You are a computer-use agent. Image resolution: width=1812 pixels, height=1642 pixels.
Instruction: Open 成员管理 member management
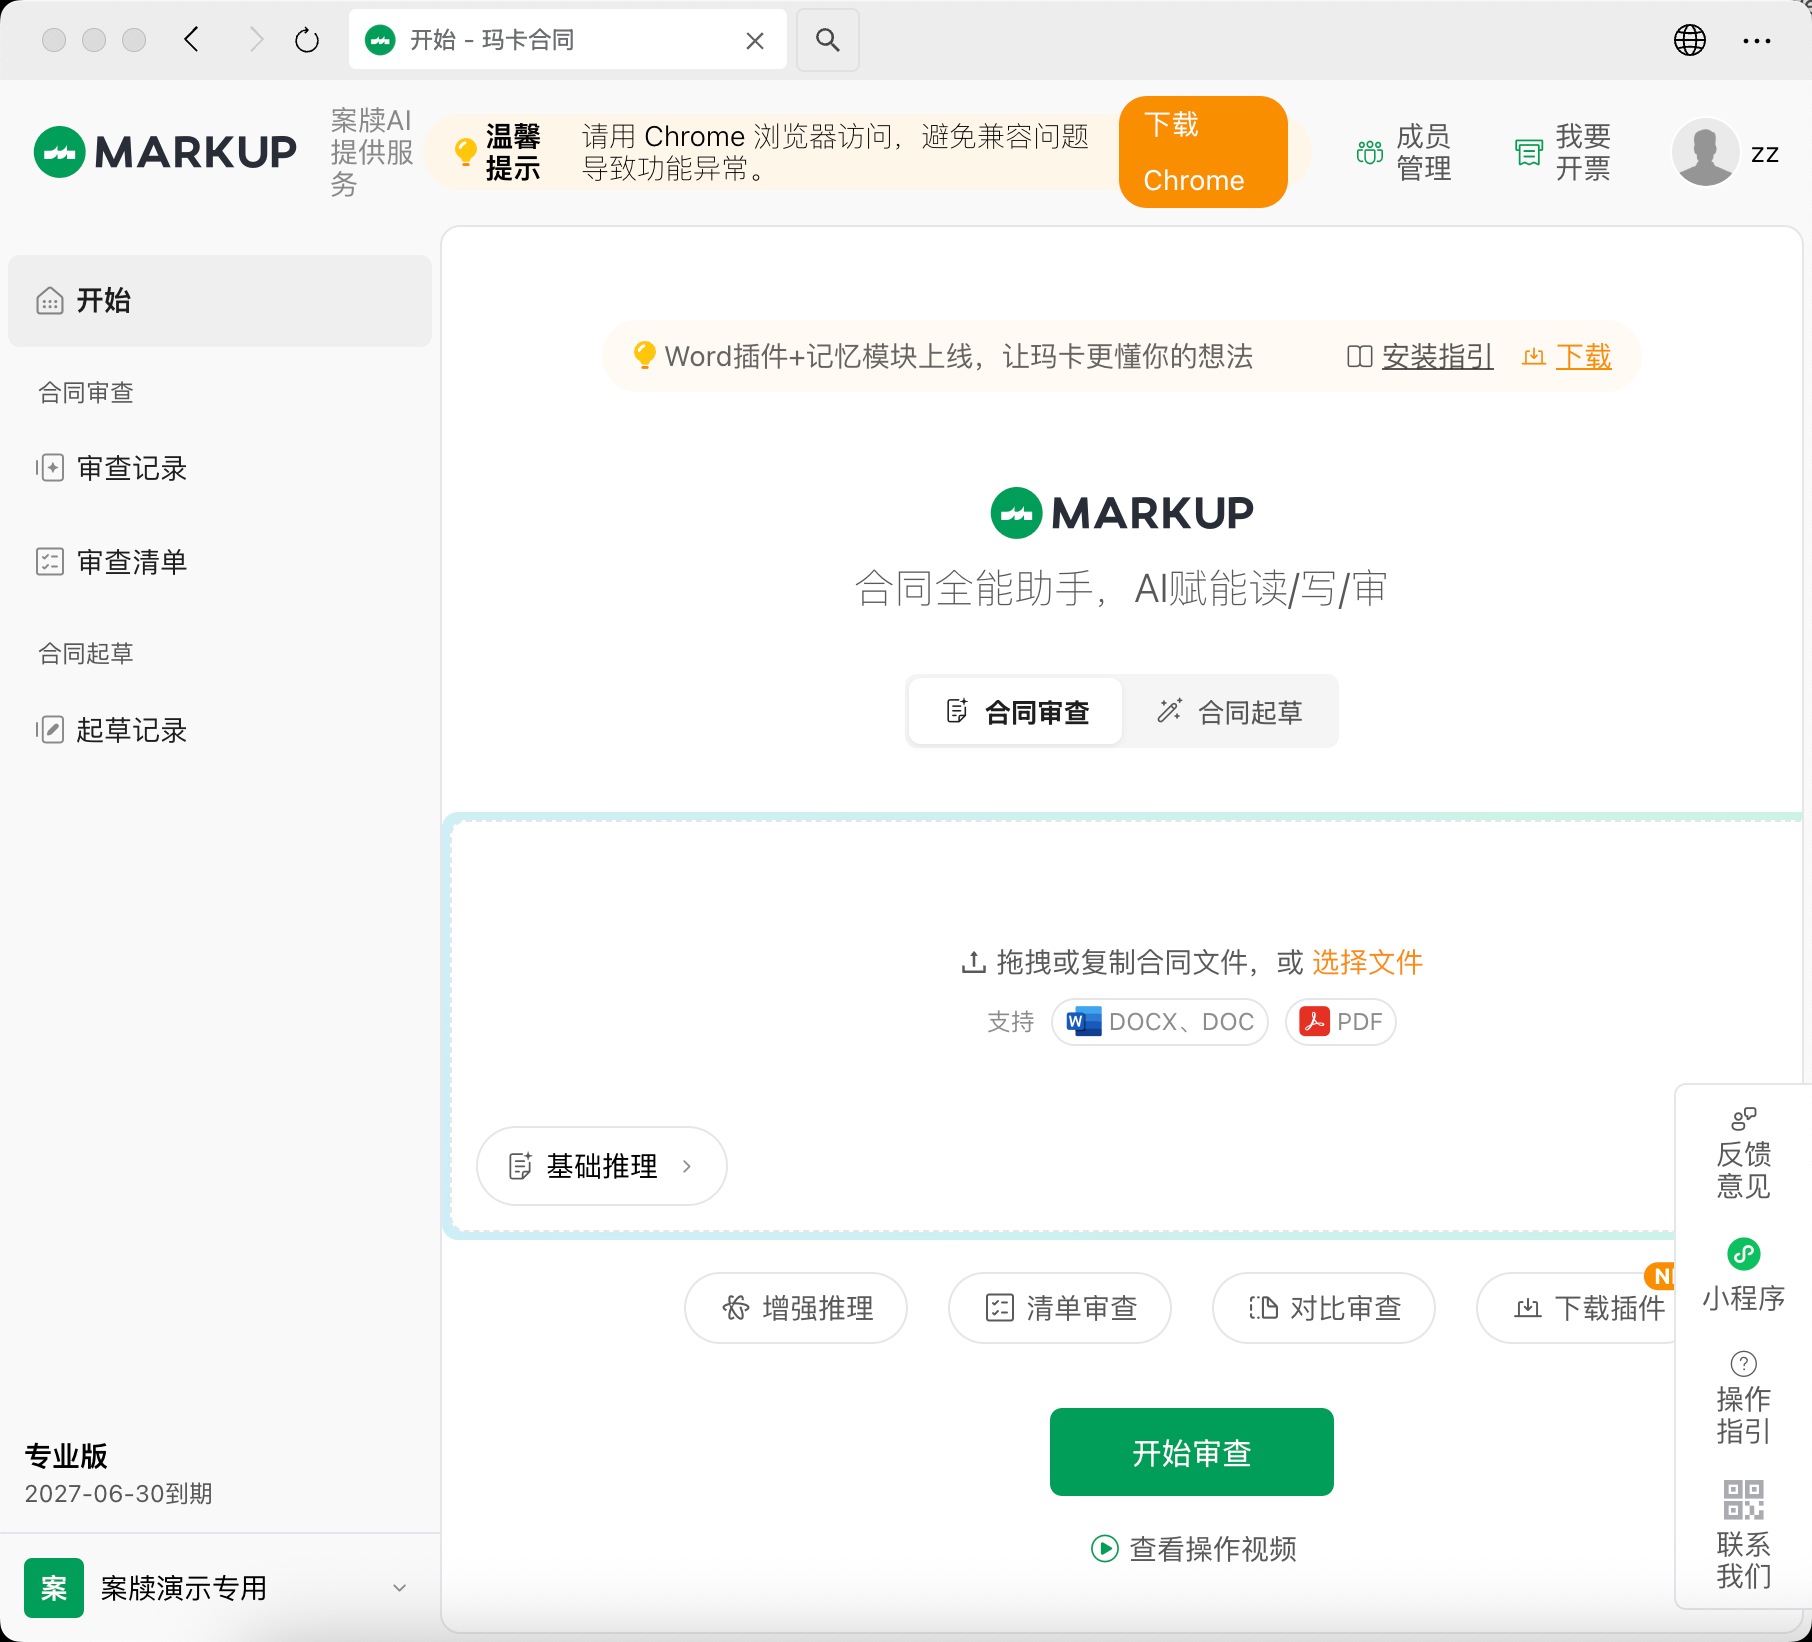1404,152
